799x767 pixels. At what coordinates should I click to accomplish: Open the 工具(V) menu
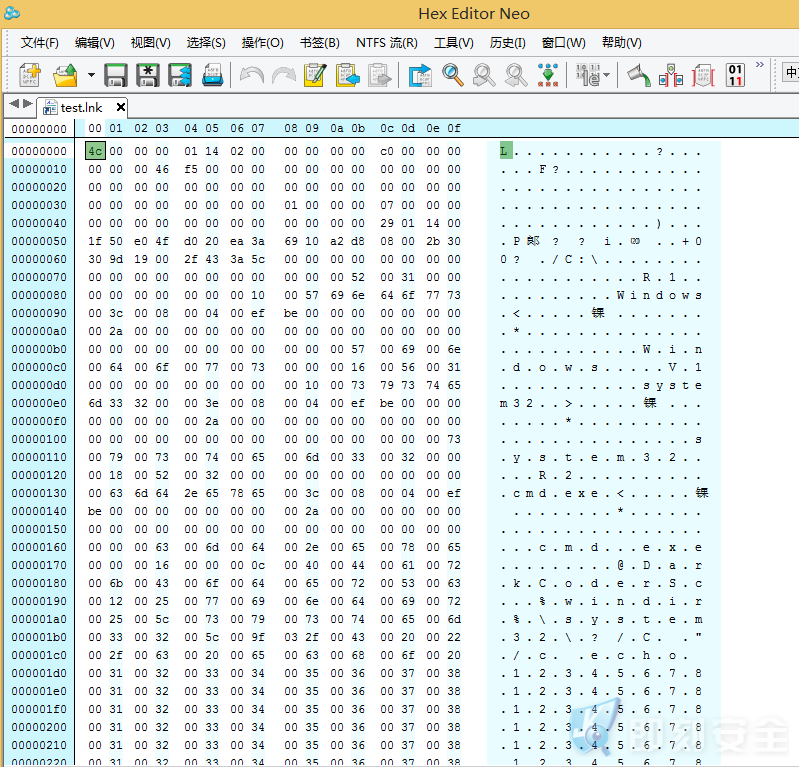pos(454,43)
